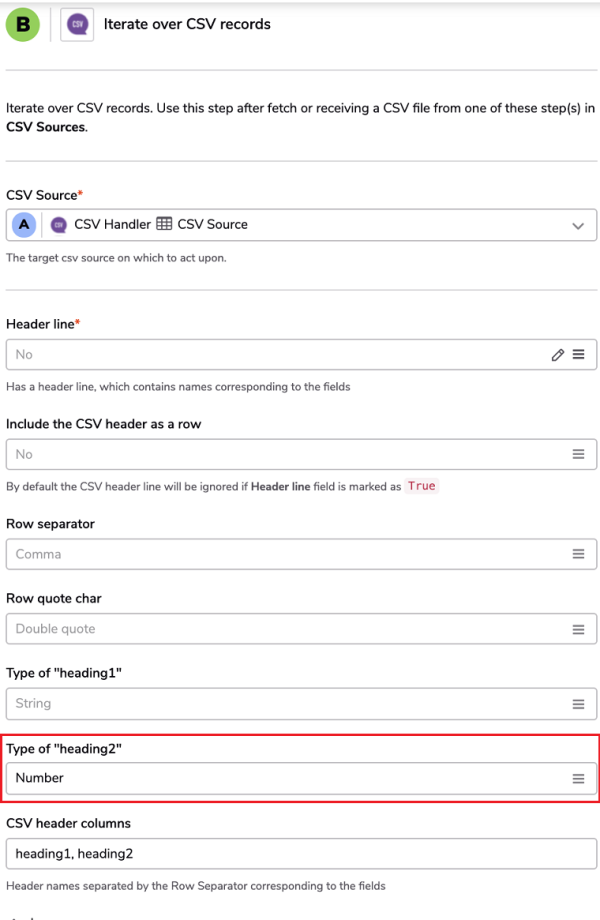Expand the CSV Source dropdown chevron

tap(578, 226)
